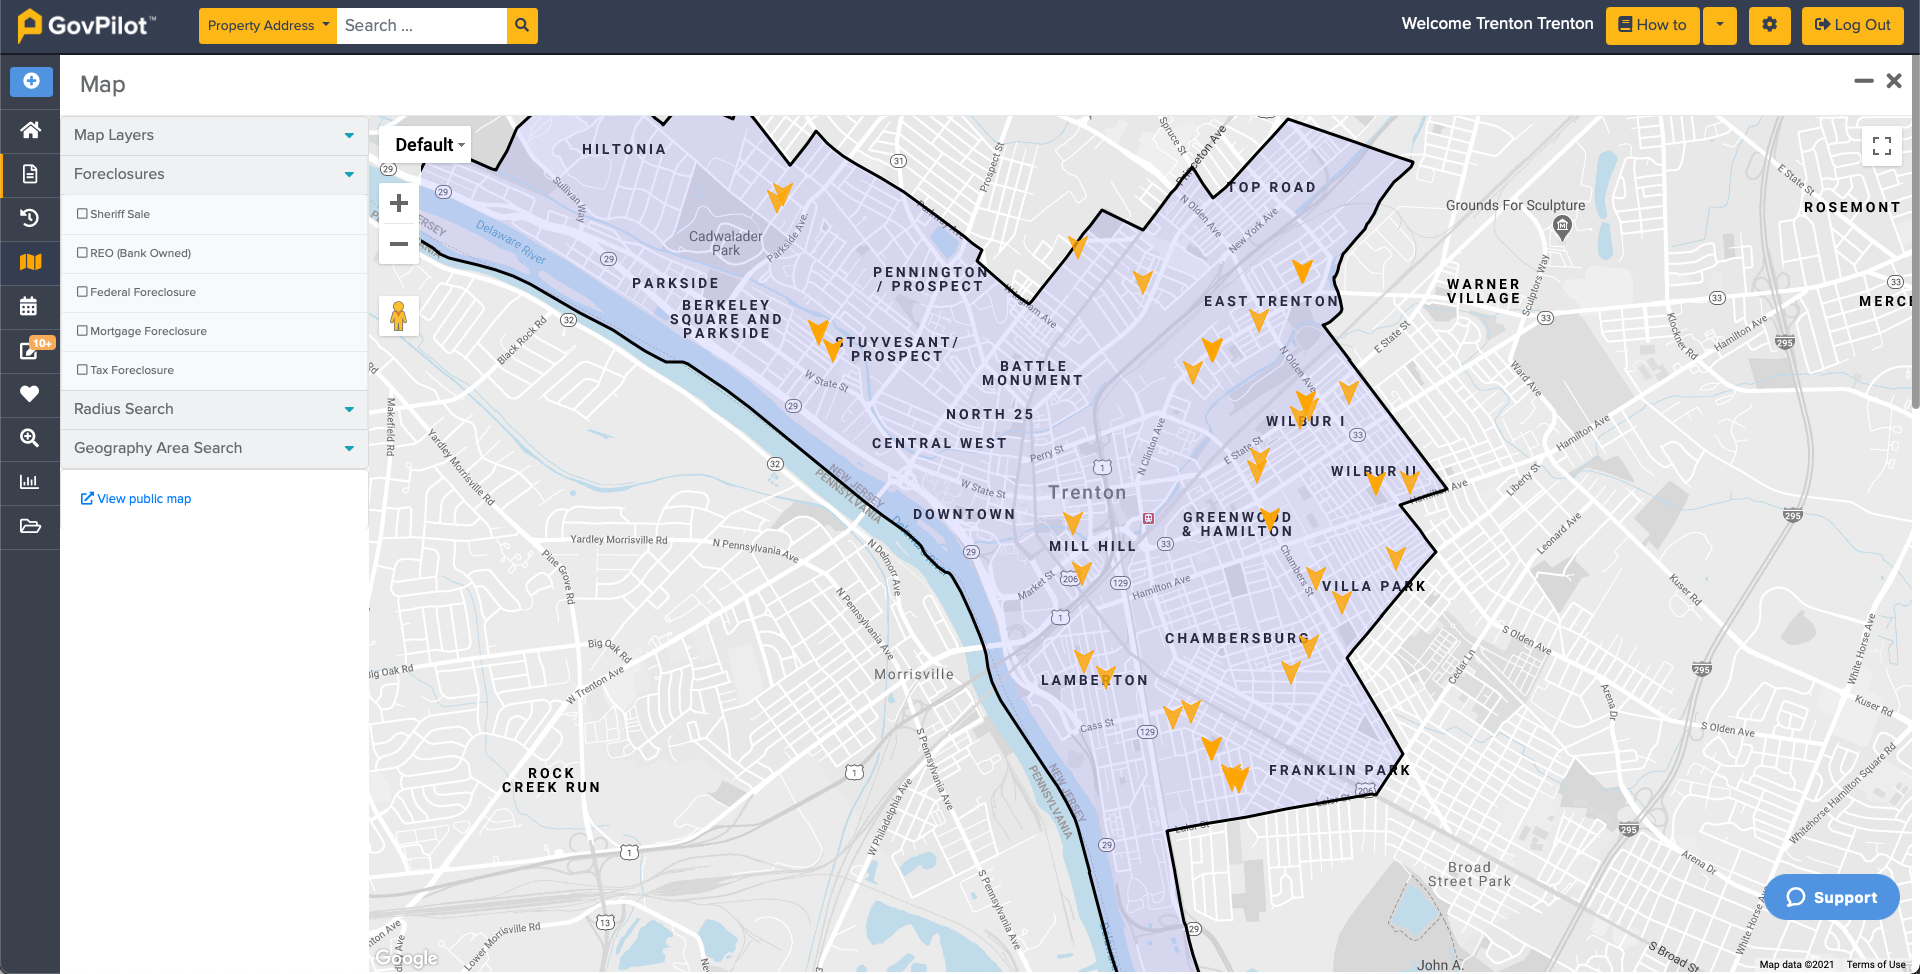The width and height of the screenshot is (1920, 974).
Task: Open the documents sidebar icon
Action: pyautogui.click(x=31, y=174)
